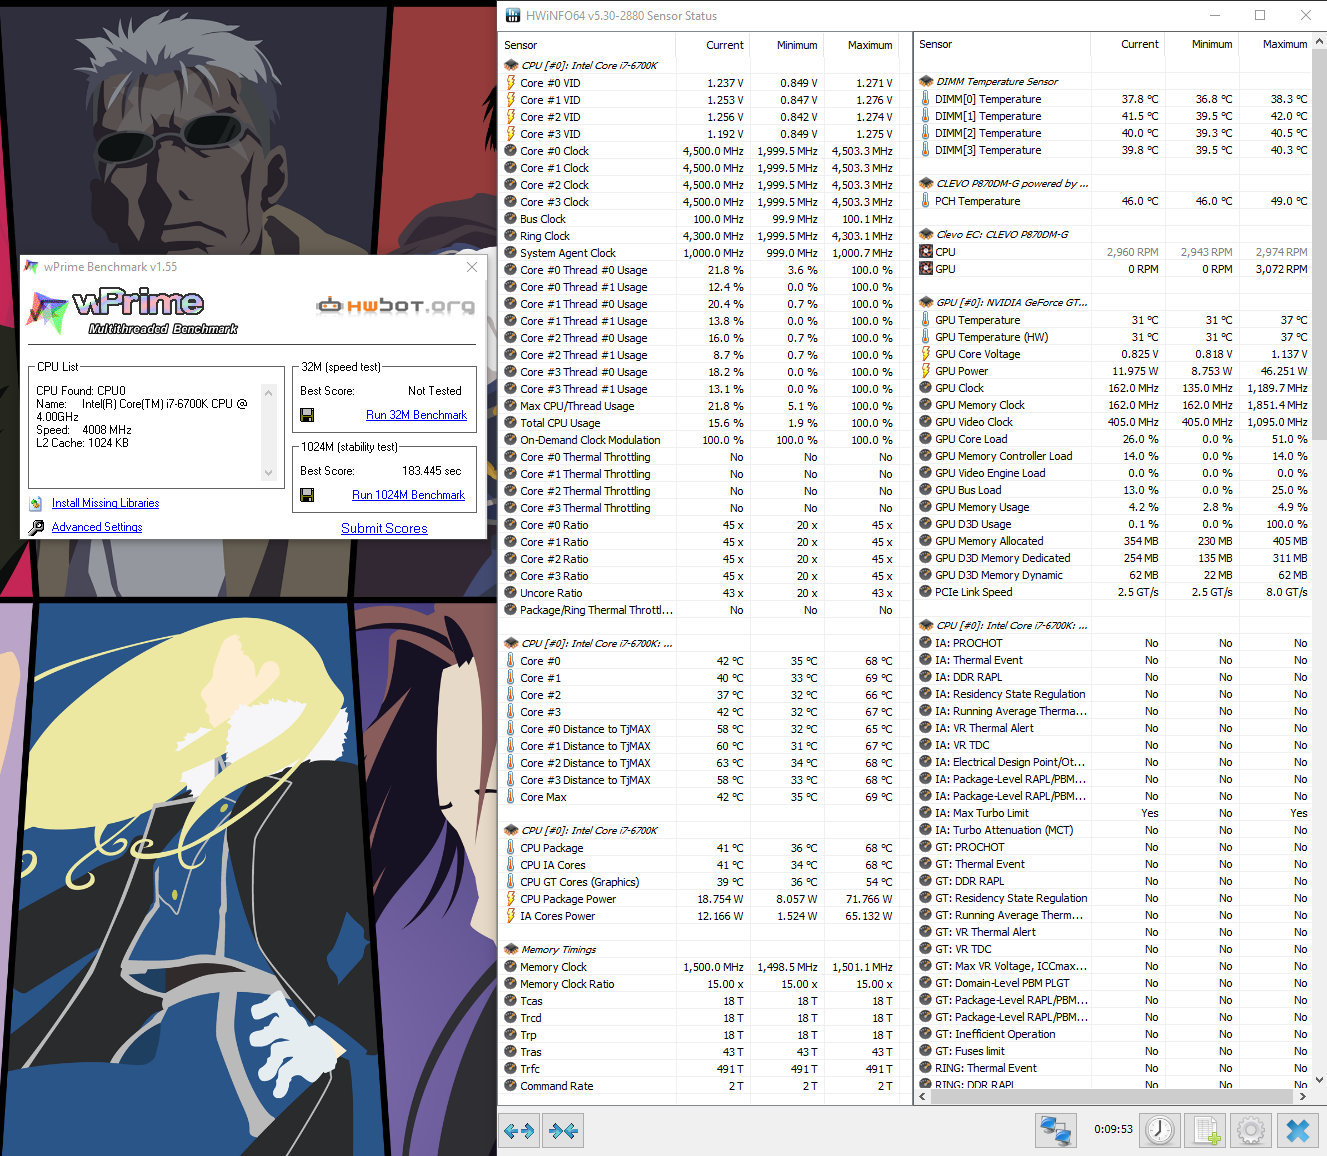This screenshot has width=1327, height=1156.
Task: Open HWiNFO sensor settings gear icon
Action: point(1250,1130)
